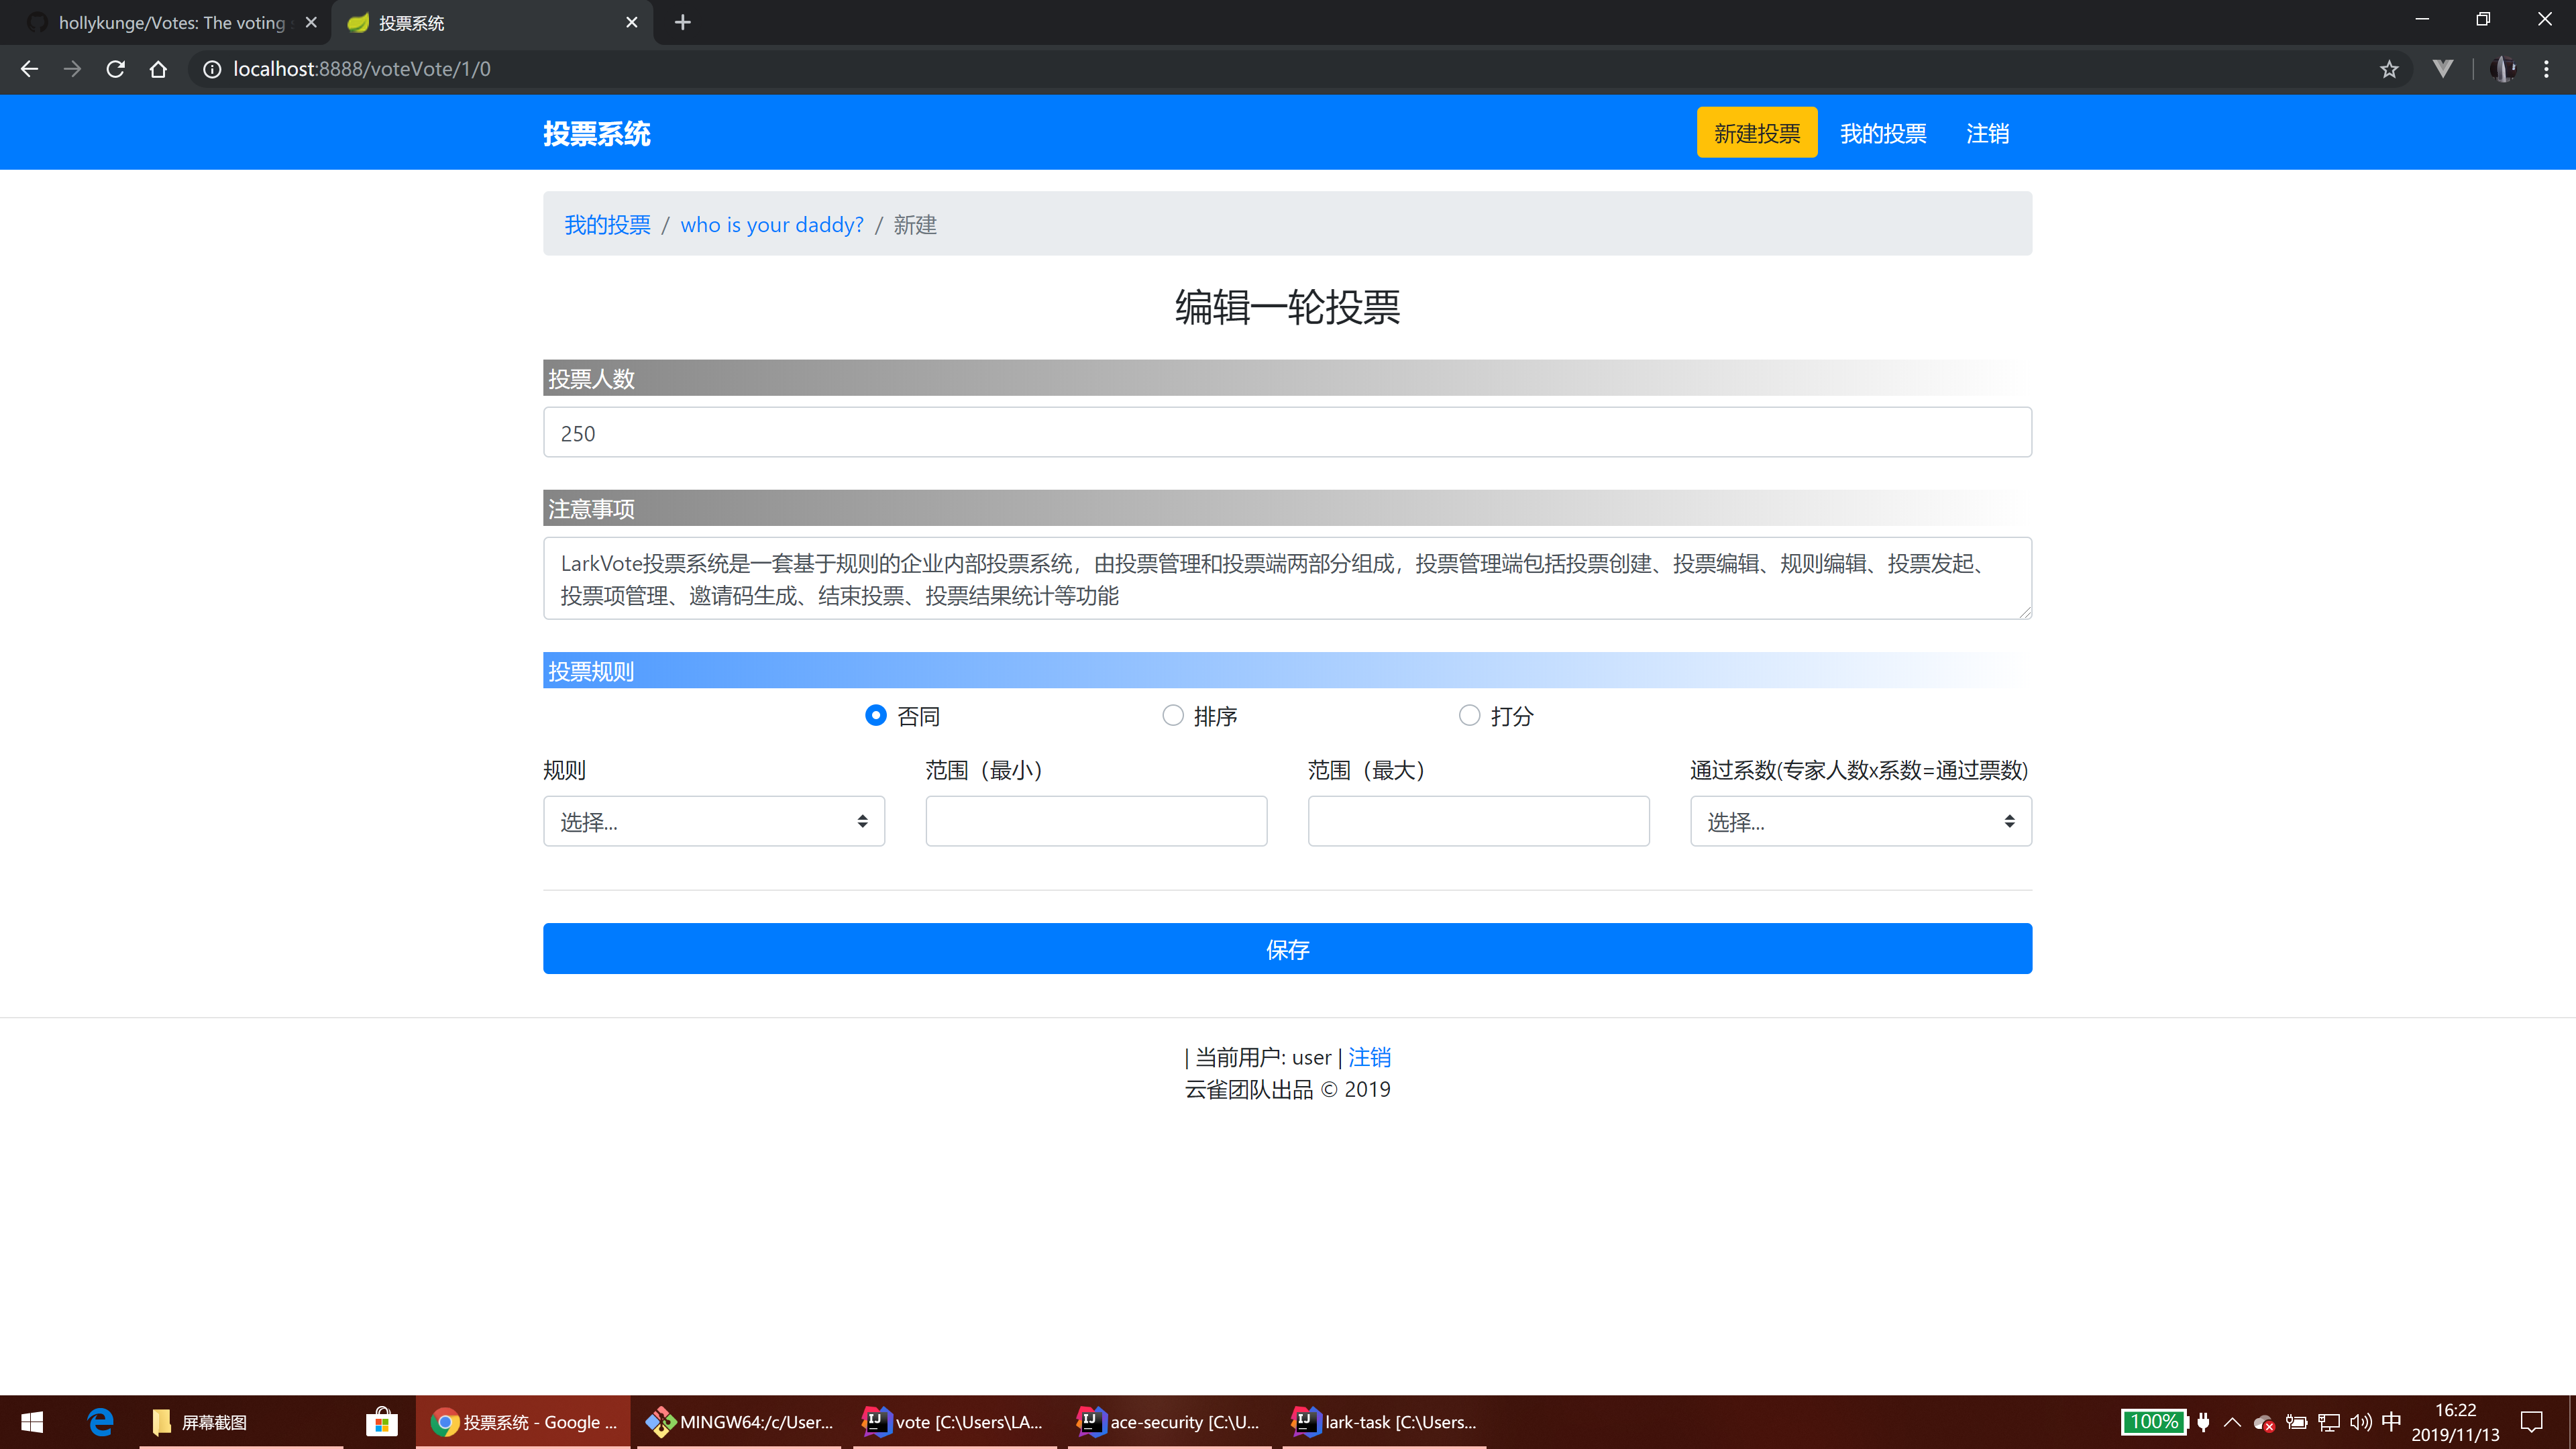Image resolution: width=2576 pixels, height=1449 pixels.
Task: Open the Vue devtools extension icon
Action: point(2443,69)
